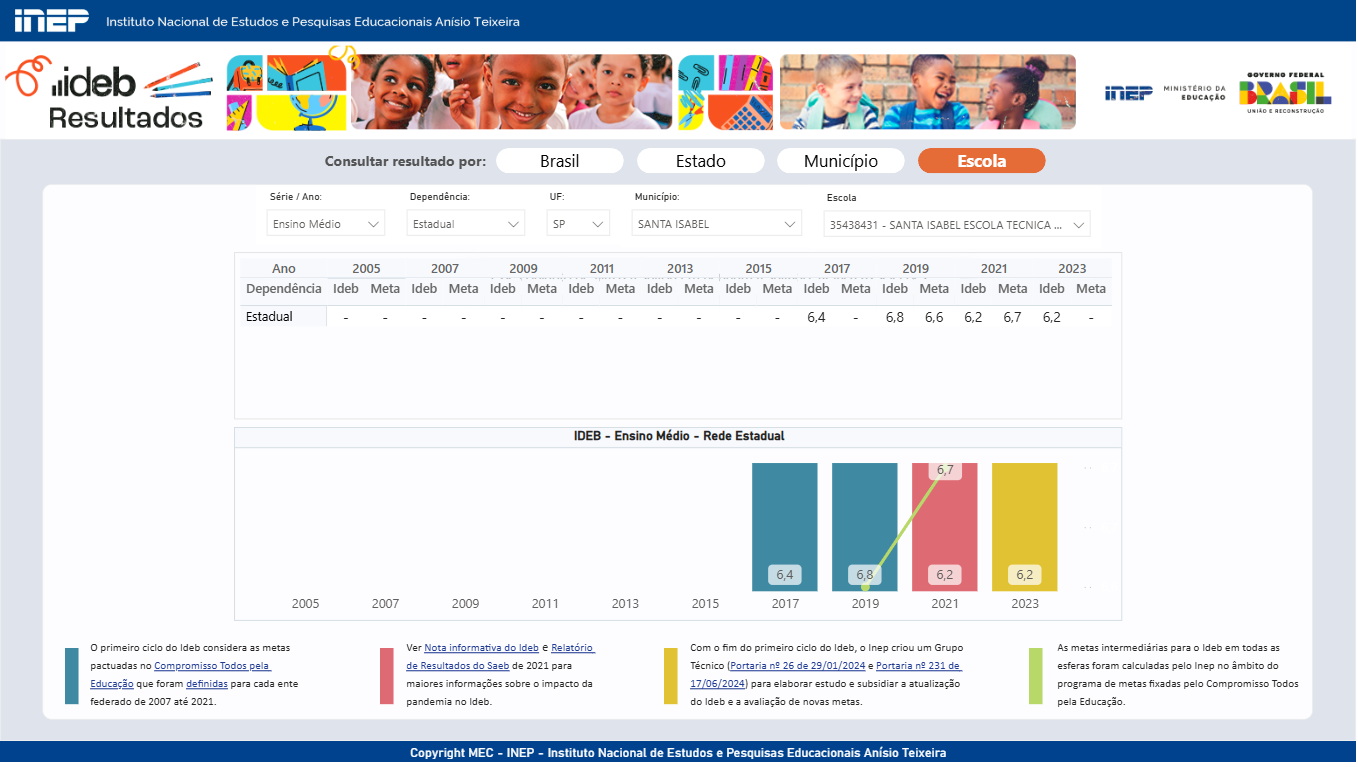1358x767 pixels.
Task: Click the banner photo of smiling children
Action: click(x=510, y=92)
